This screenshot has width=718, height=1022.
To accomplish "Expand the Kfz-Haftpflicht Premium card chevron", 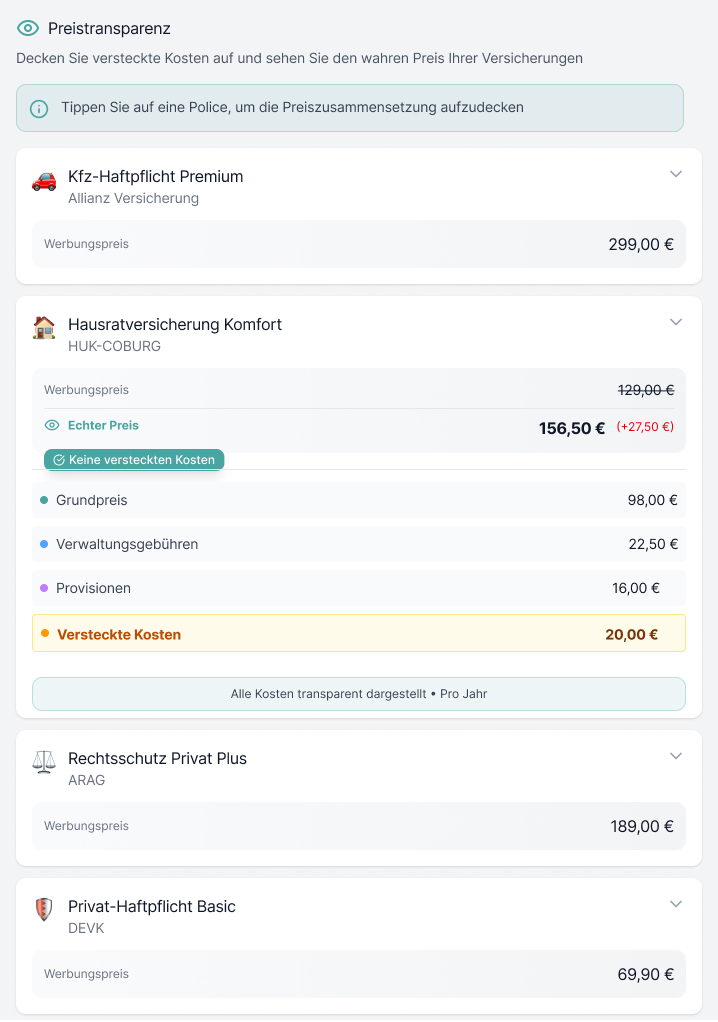I will pyautogui.click(x=676, y=174).
